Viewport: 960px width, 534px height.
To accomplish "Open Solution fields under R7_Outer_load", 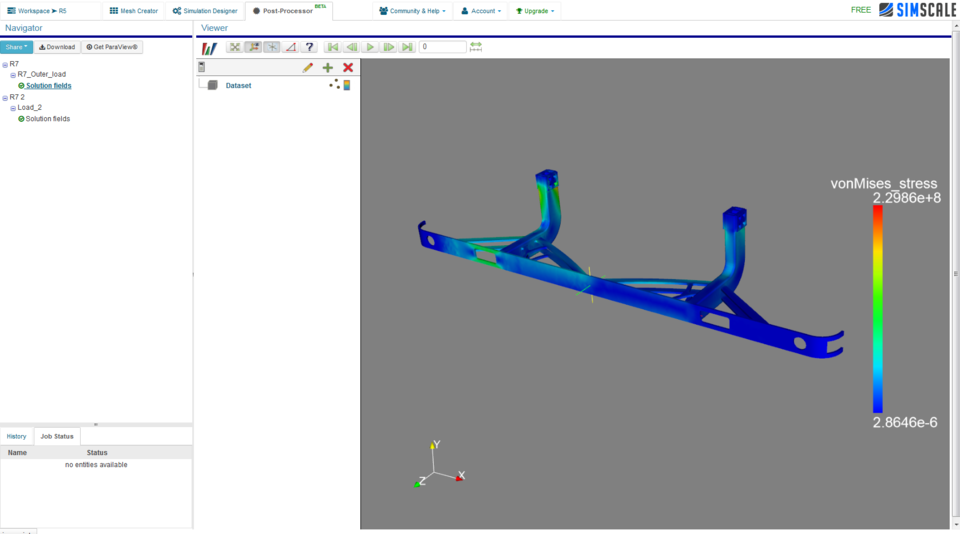I will (48, 86).
